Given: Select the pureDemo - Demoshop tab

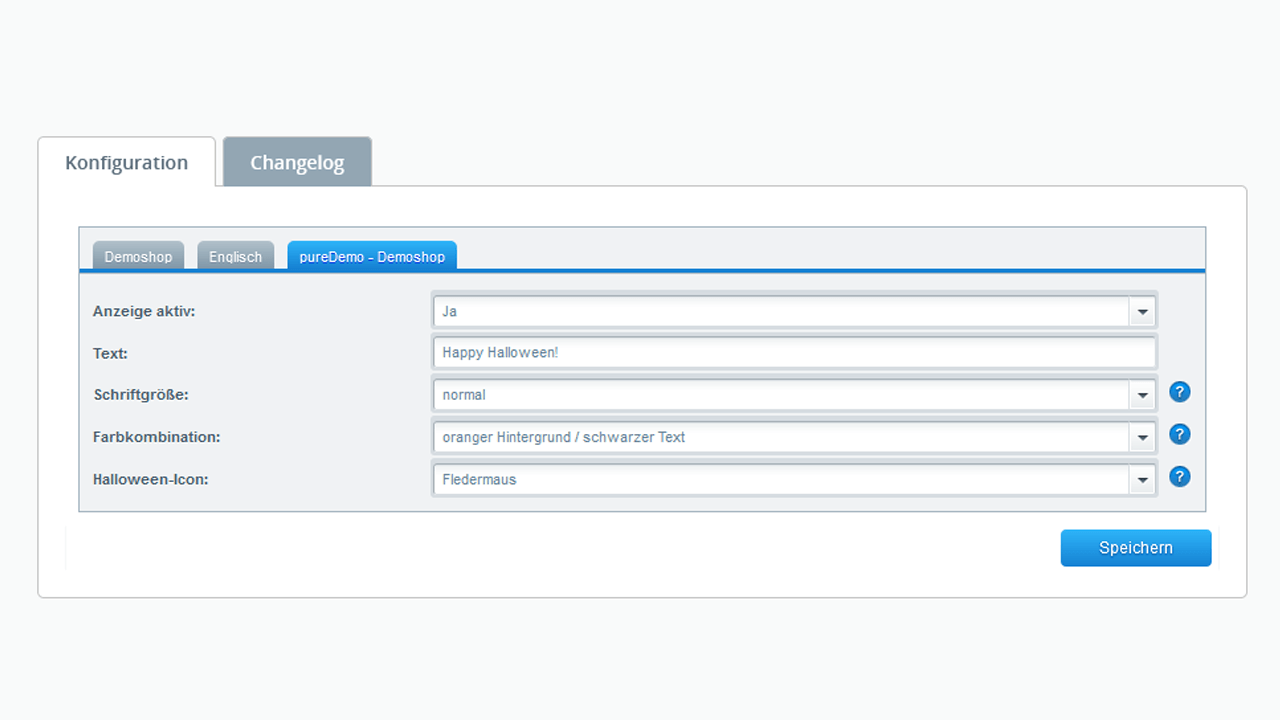Looking at the screenshot, I should pos(372,257).
